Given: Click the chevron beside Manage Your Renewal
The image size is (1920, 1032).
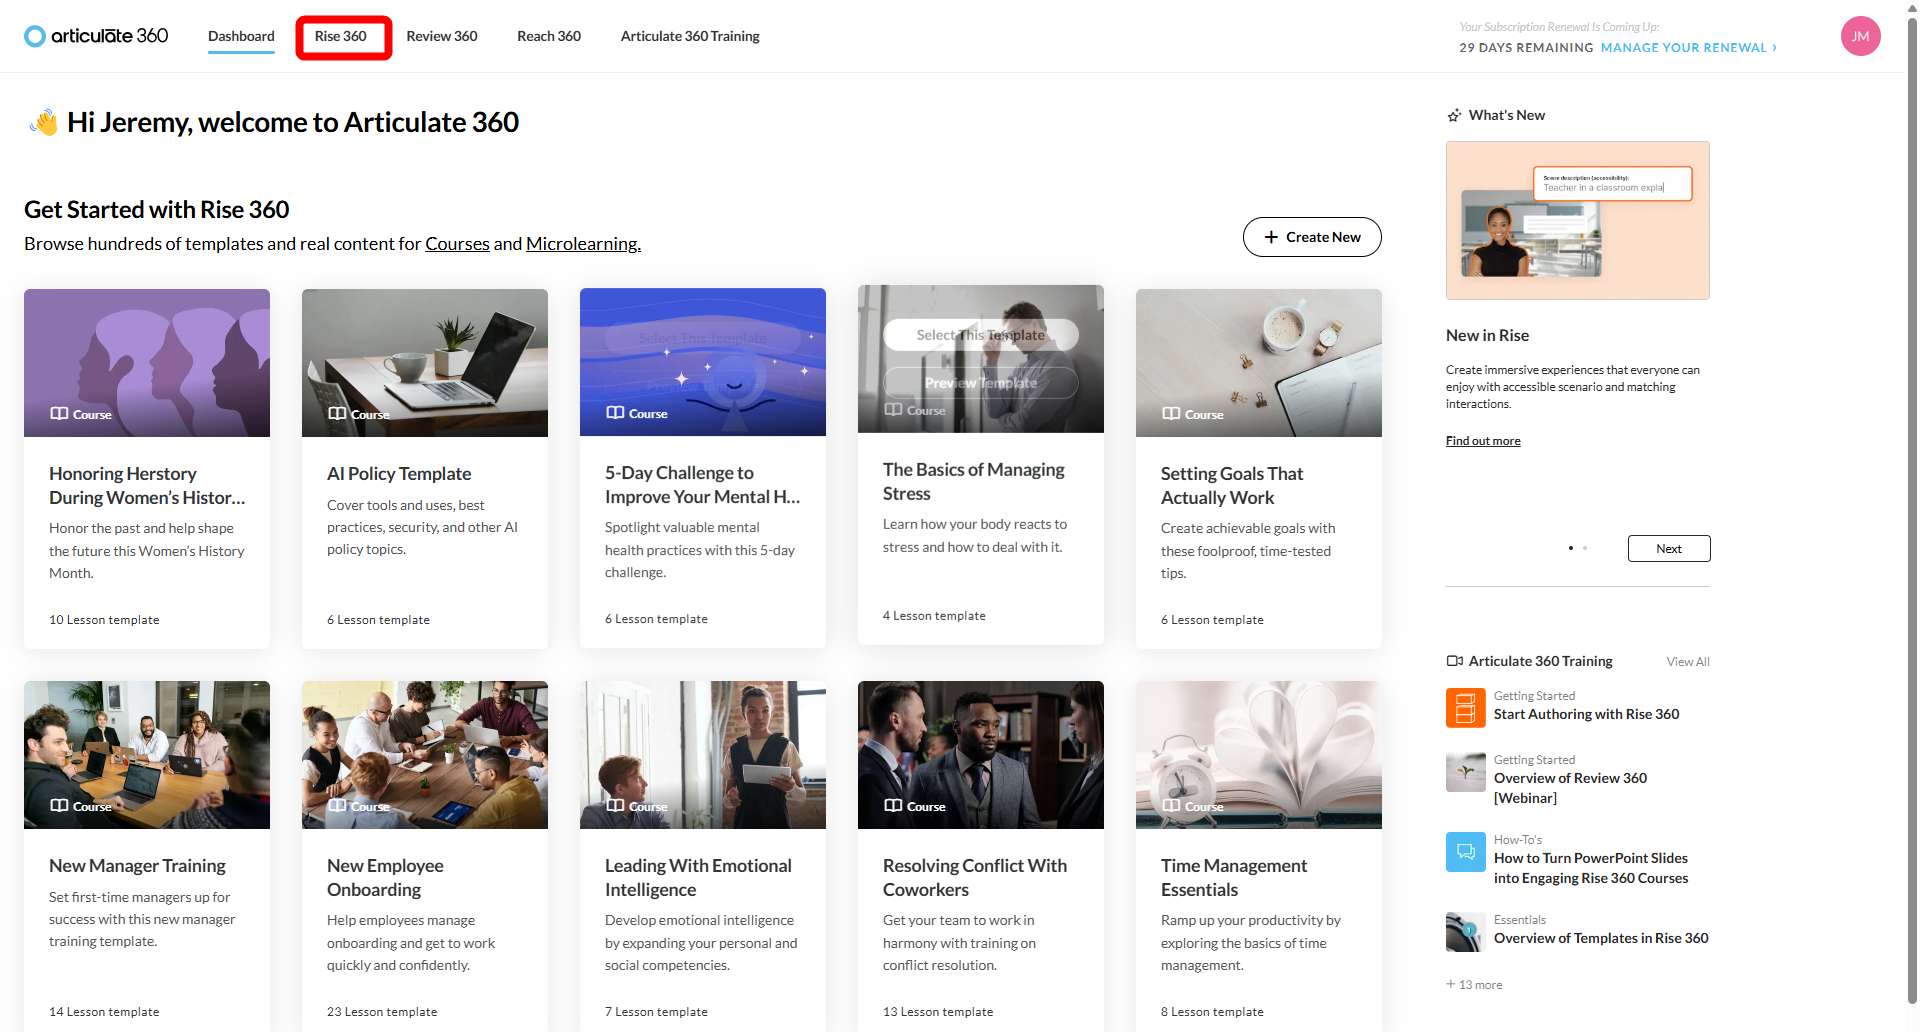Looking at the screenshot, I should [x=1775, y=48].
